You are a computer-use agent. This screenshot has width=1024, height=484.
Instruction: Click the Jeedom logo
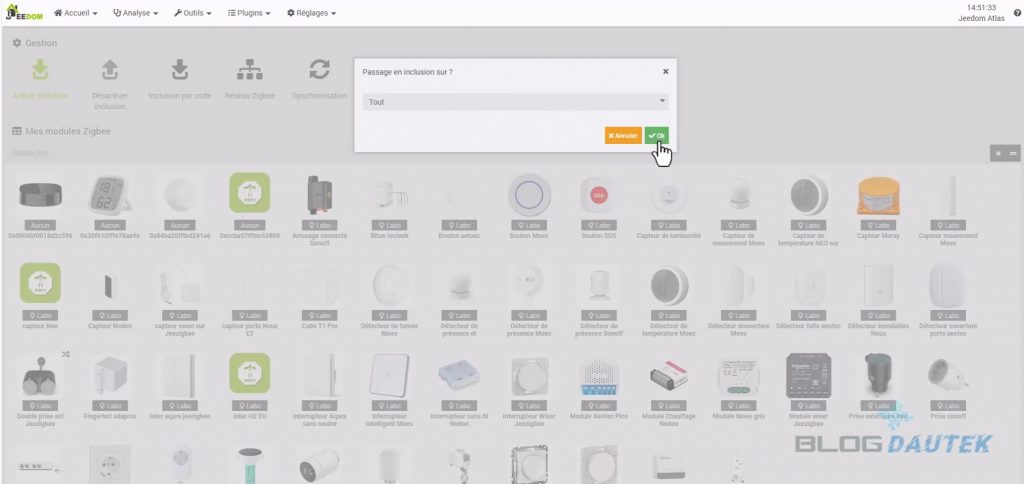coord(24,13)
